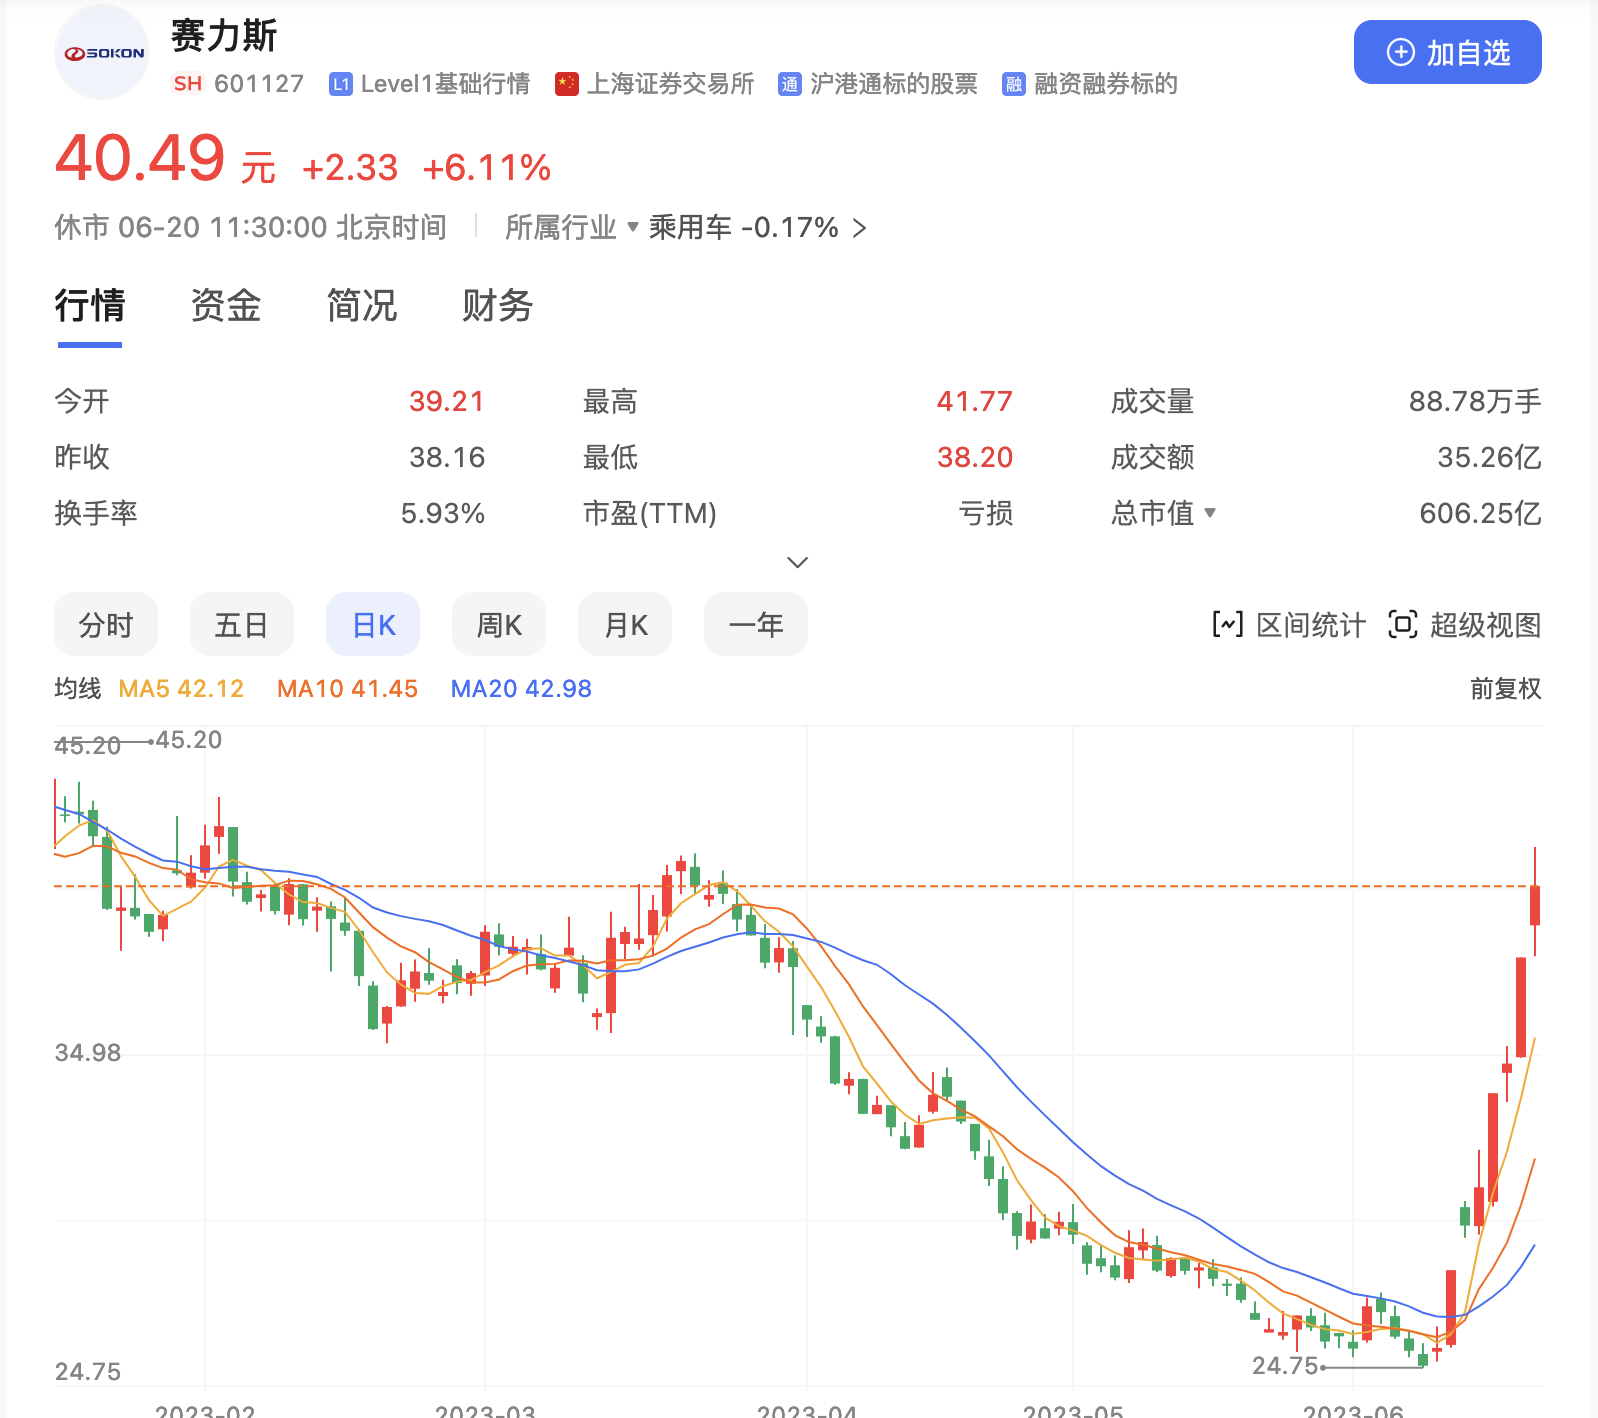Click the 上海证券交易所 label
Image resolution: width=1598 pixels, height=1418 pixels.
click(670, 84)
